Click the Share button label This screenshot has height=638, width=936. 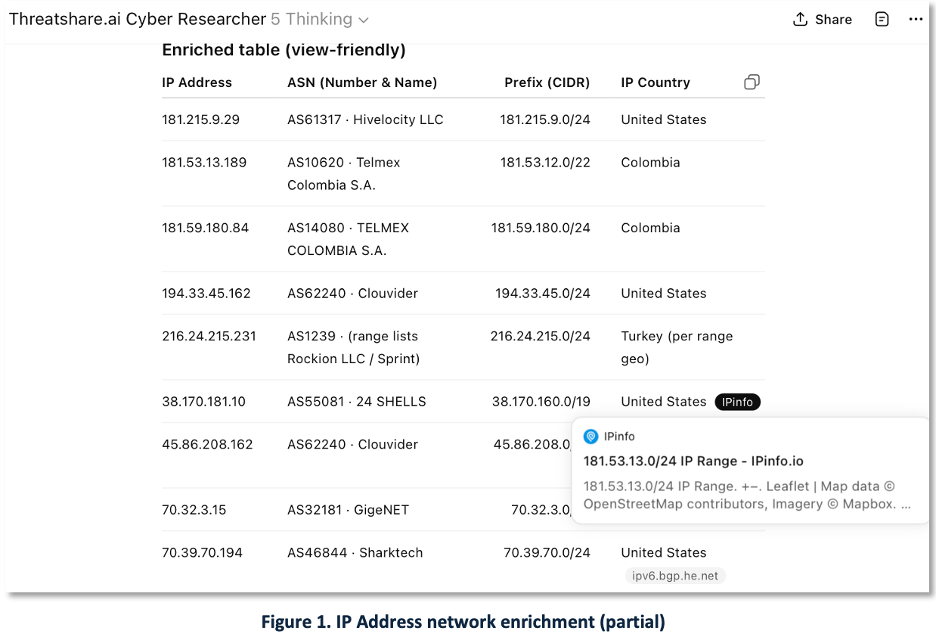833,19
